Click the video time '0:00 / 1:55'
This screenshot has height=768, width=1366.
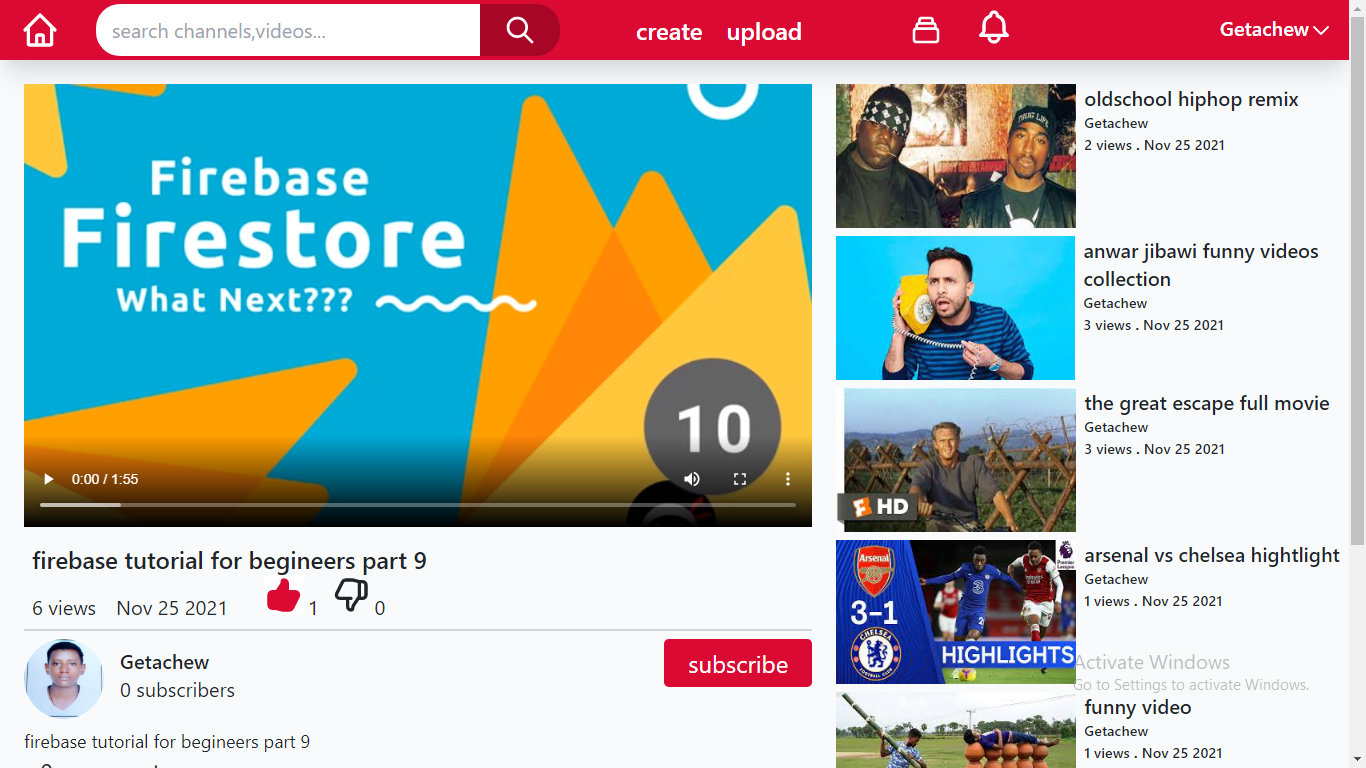[105, 479]
